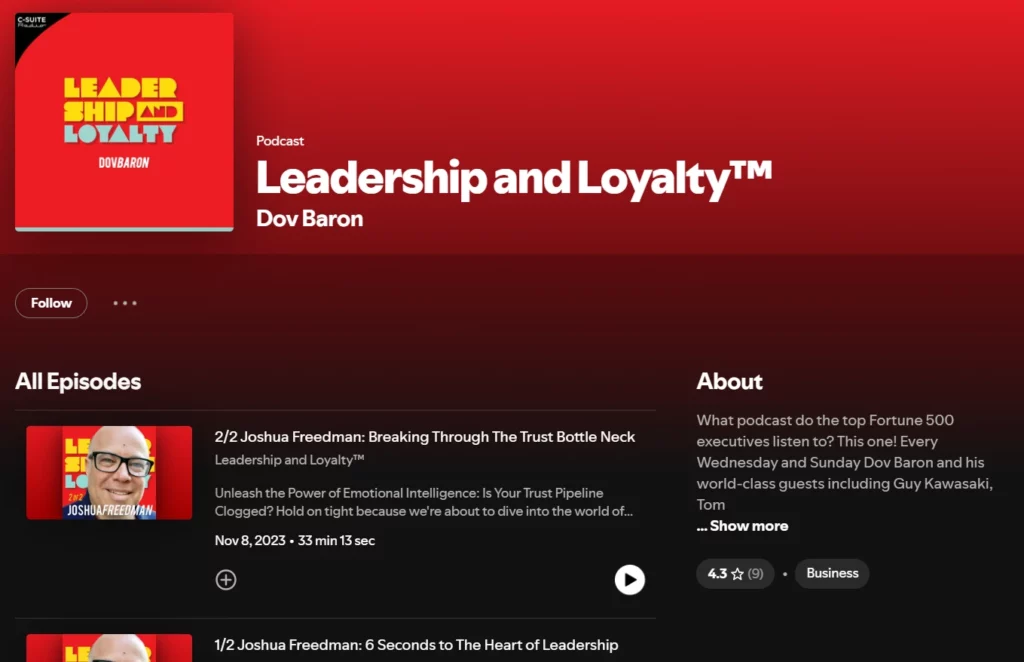Image resolution: width=1024 pixels, height=662 pixels.
Task: Click the episode description about Emotional Intelligence
Action: tap(409, 503)
